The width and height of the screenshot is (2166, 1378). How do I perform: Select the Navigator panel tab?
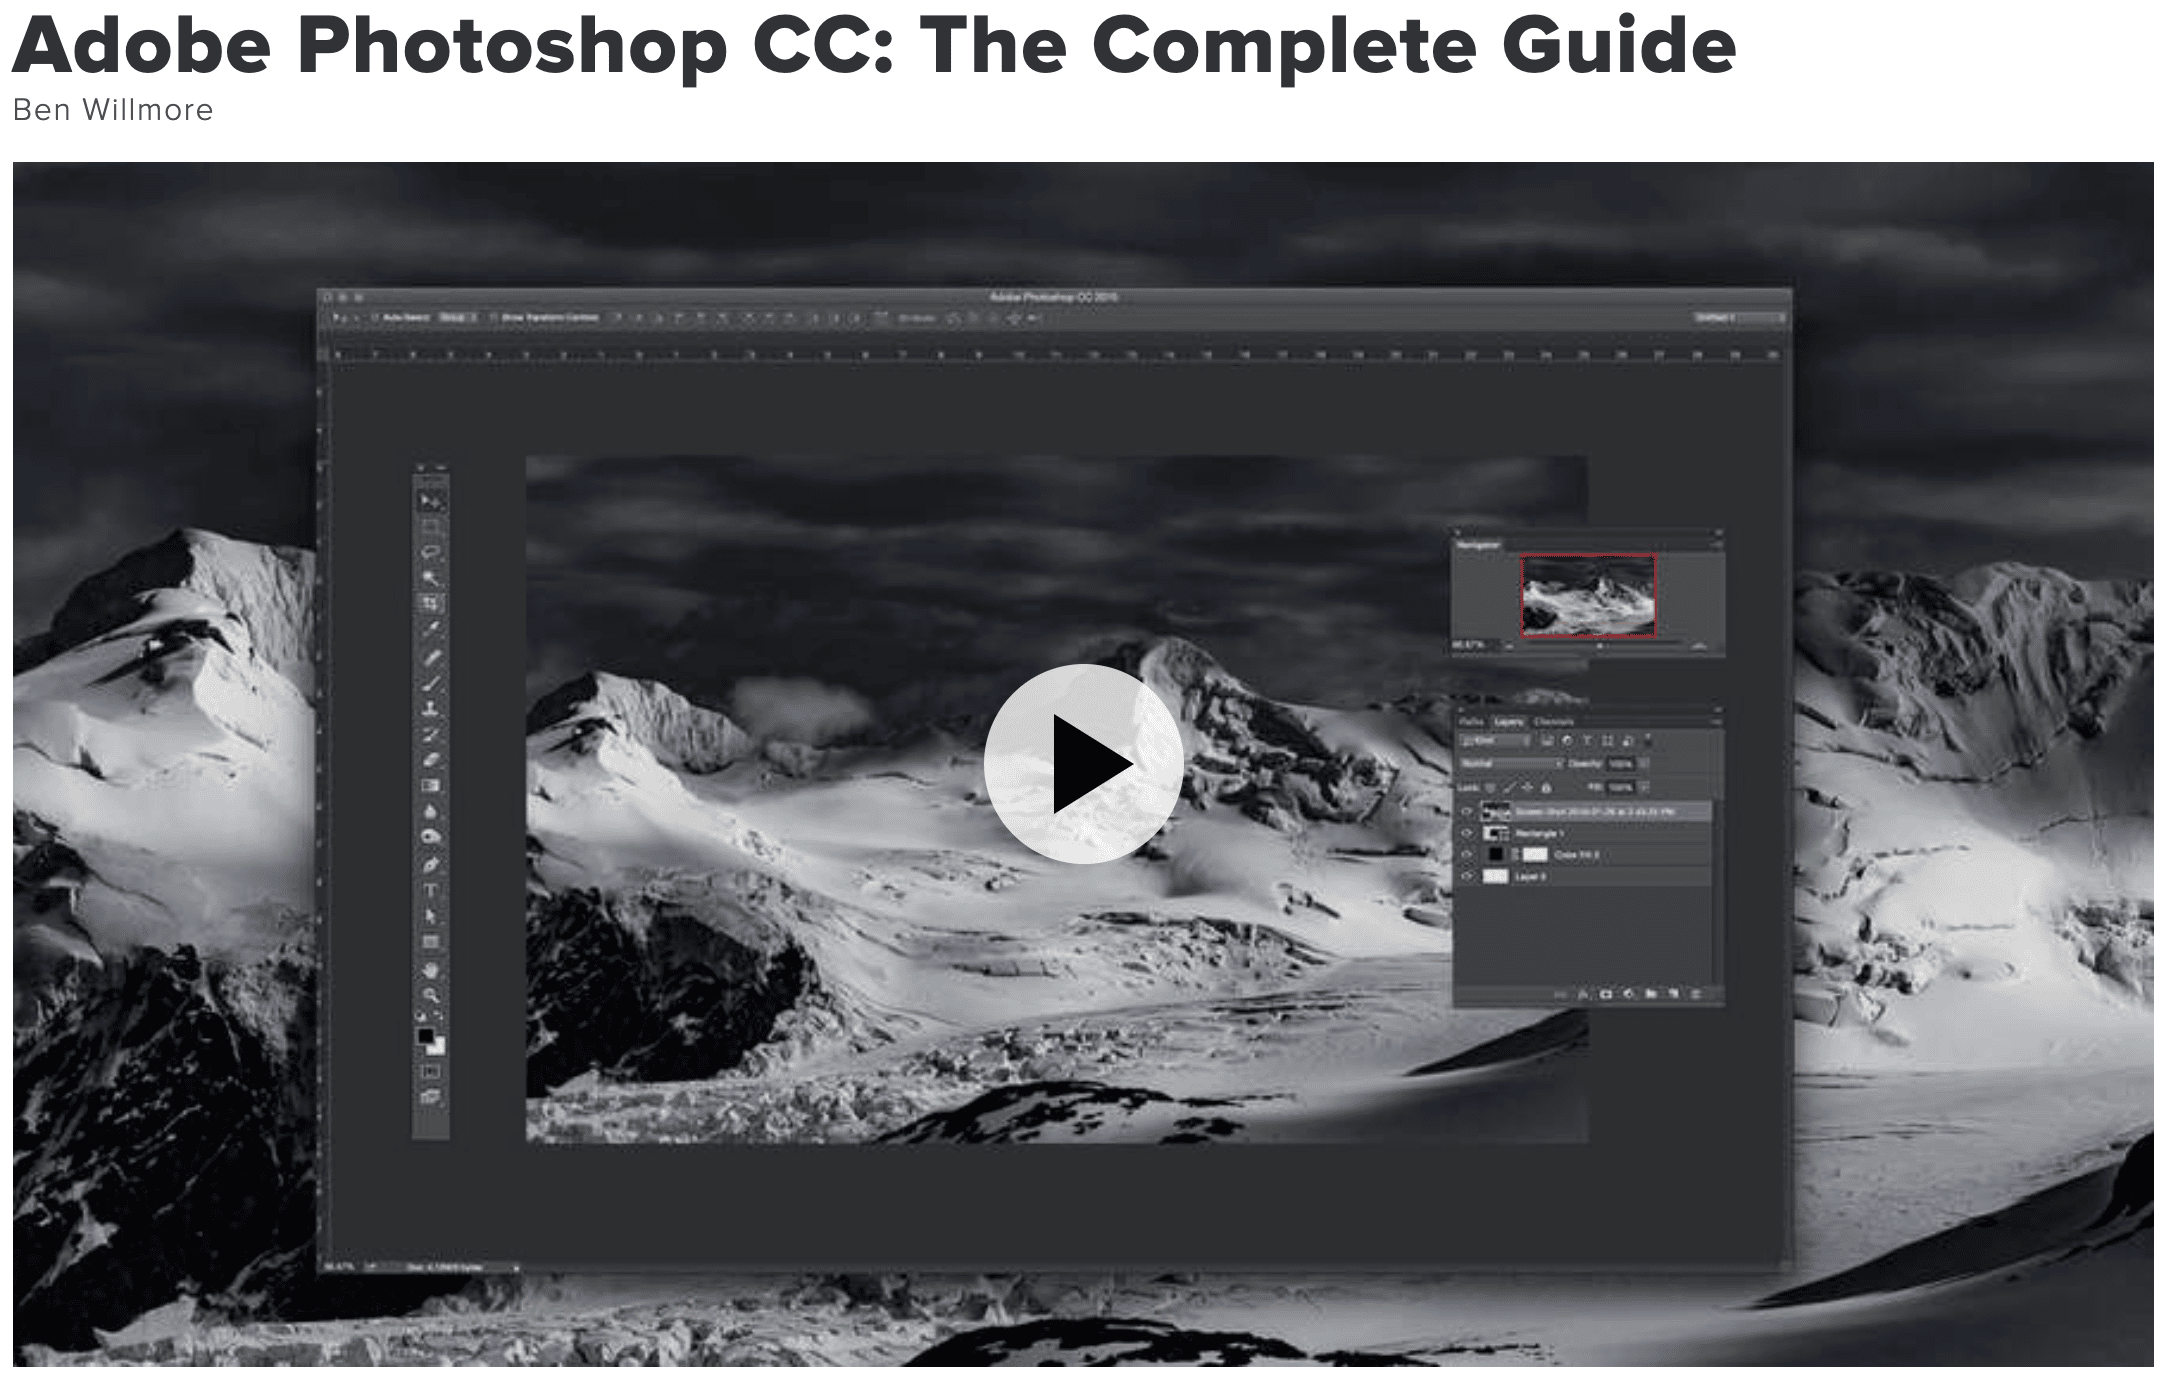click(x=1478, y=545)
